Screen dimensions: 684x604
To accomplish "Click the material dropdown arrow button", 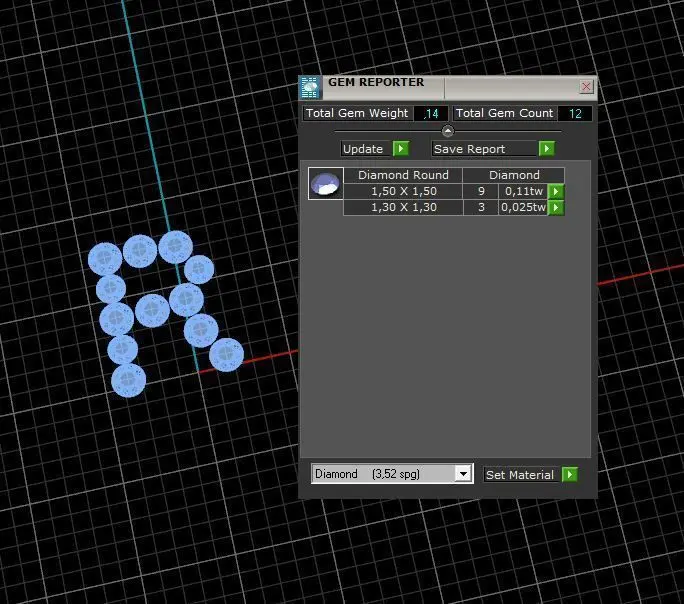I will click(x=463, y=474).
